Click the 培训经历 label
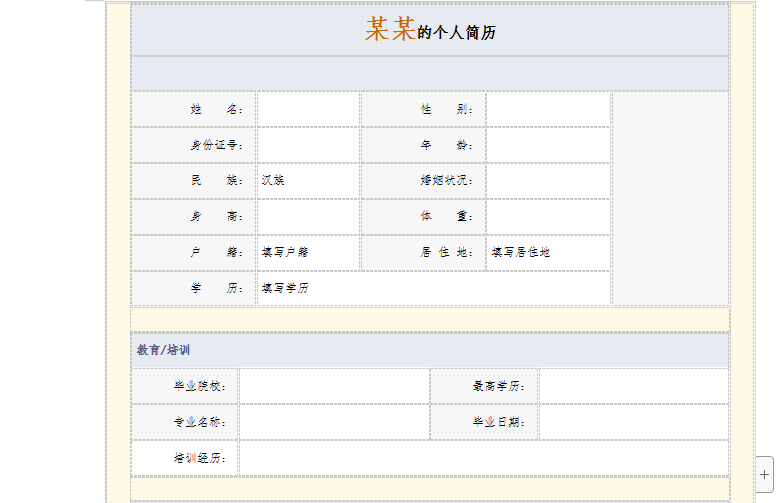778x503 pixels. pos(200,458)
